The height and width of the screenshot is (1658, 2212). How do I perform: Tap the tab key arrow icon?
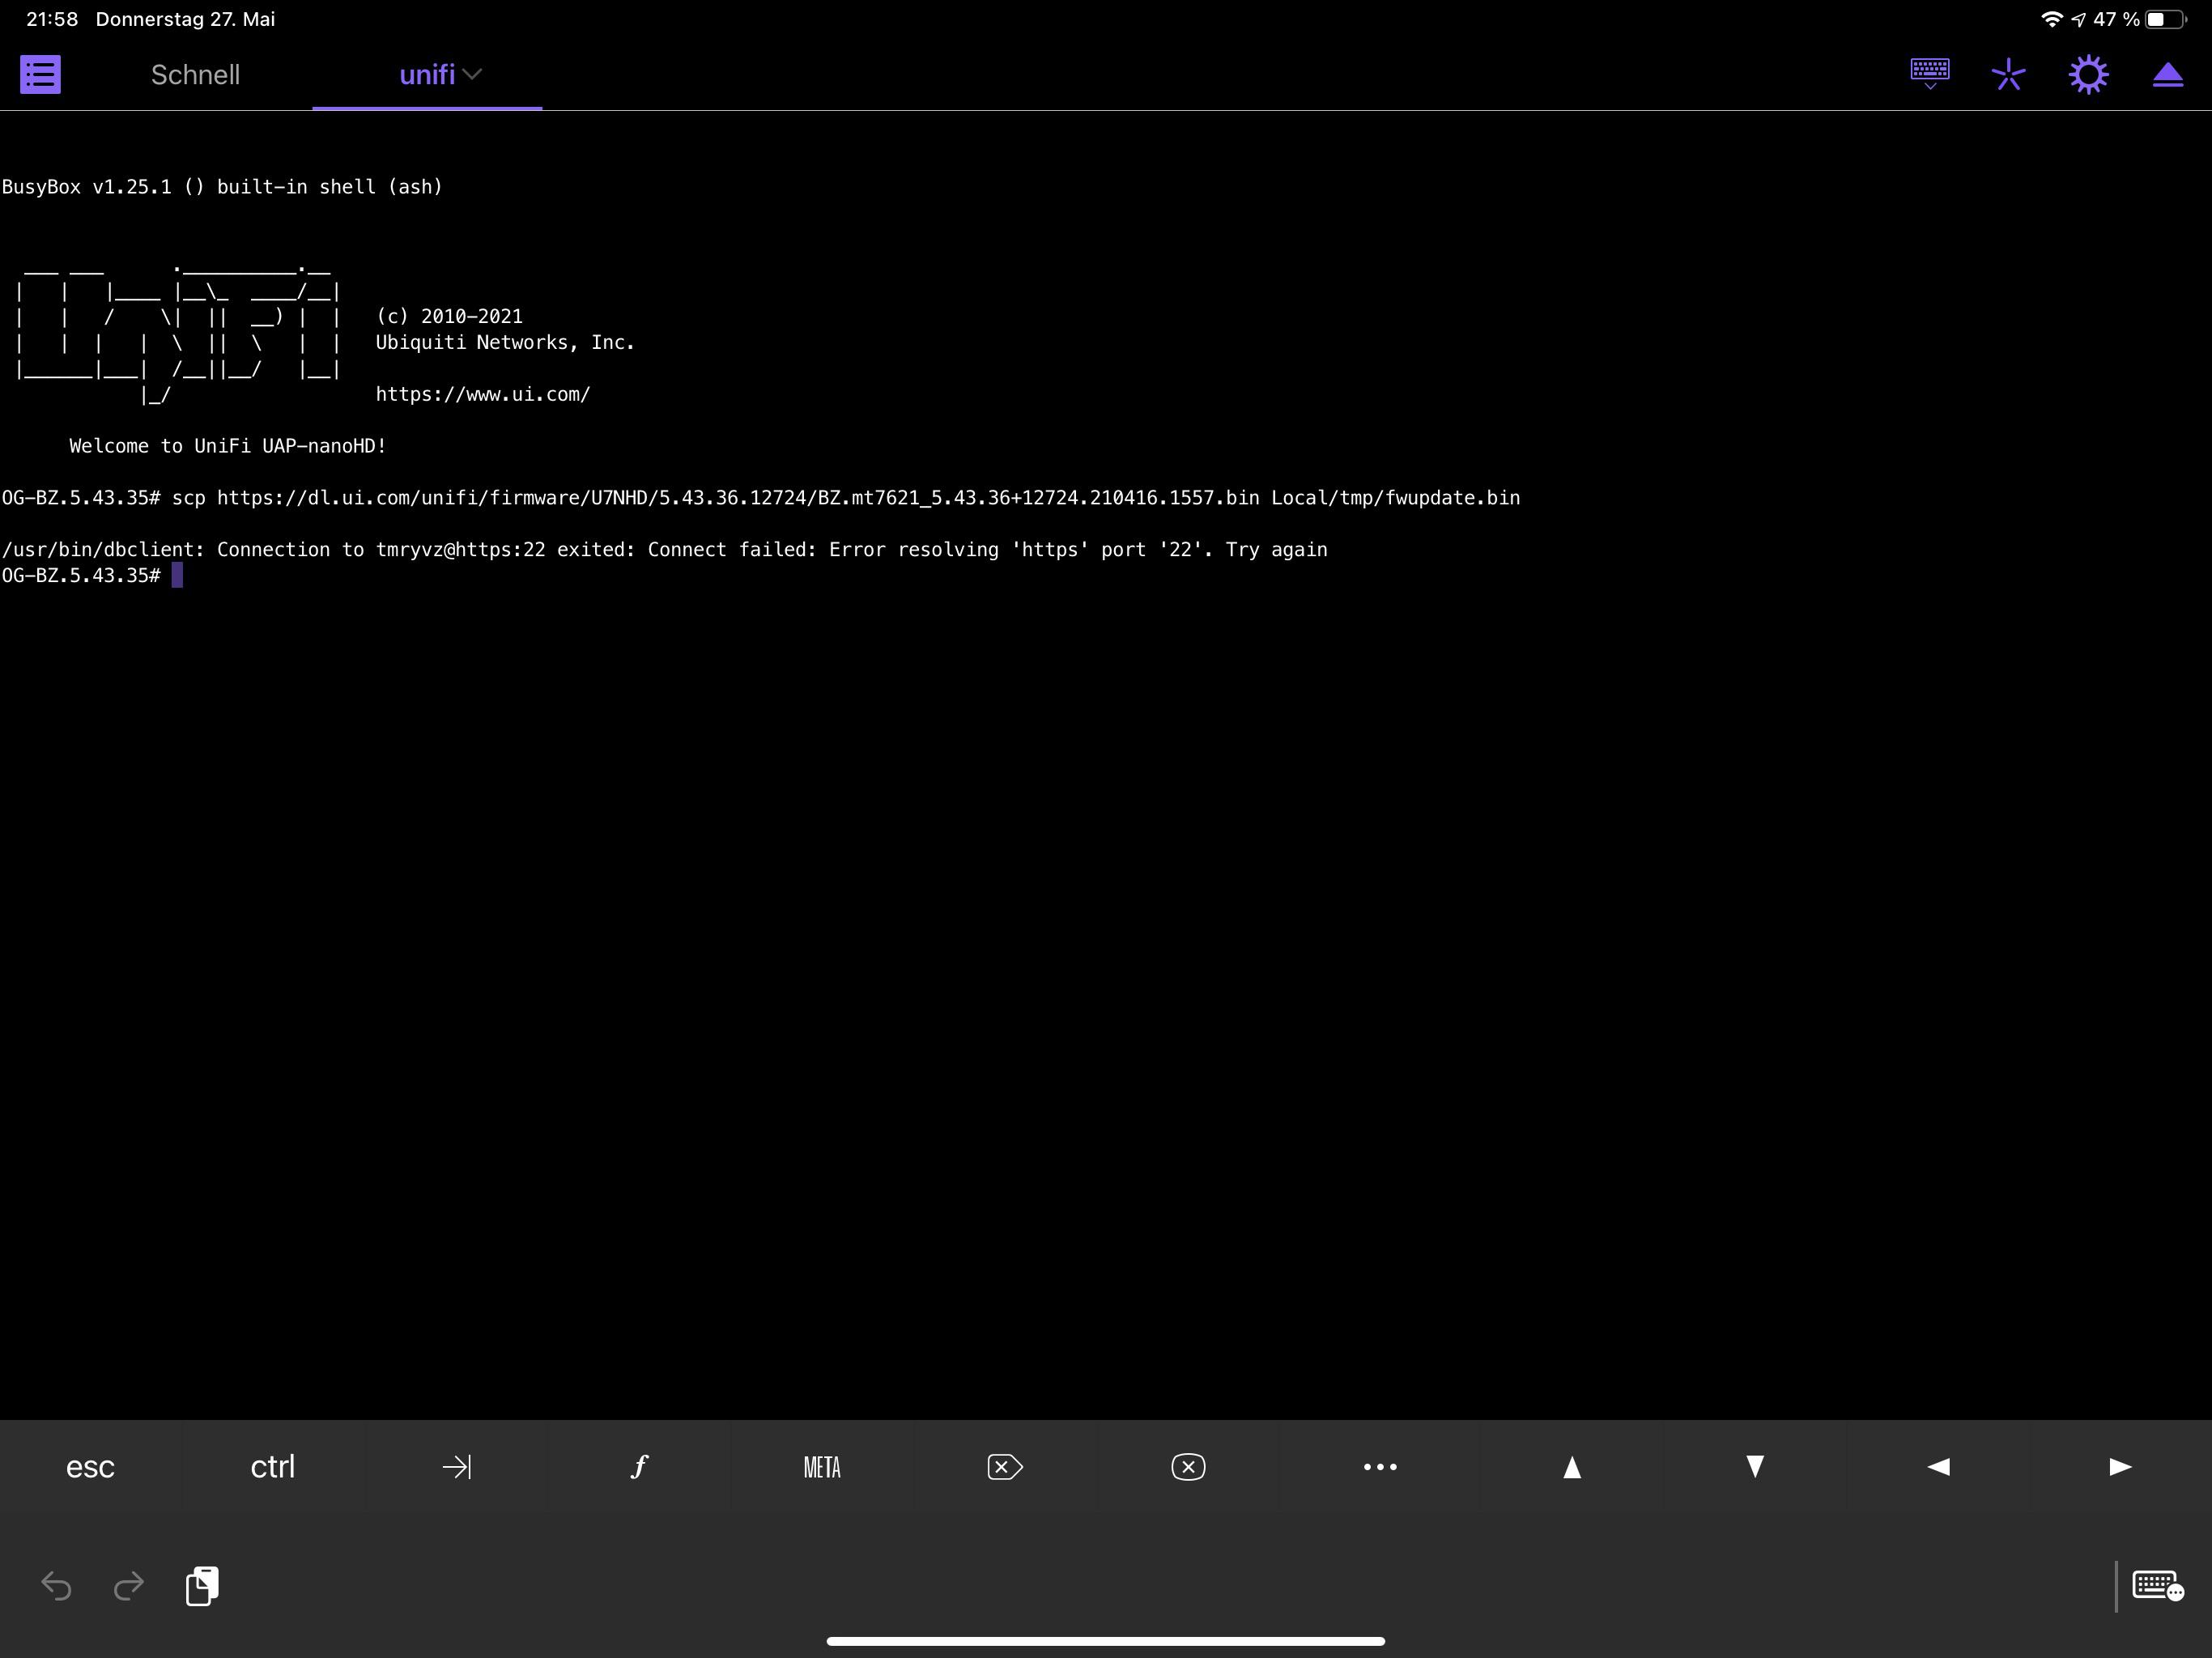tap(456, 1467)
